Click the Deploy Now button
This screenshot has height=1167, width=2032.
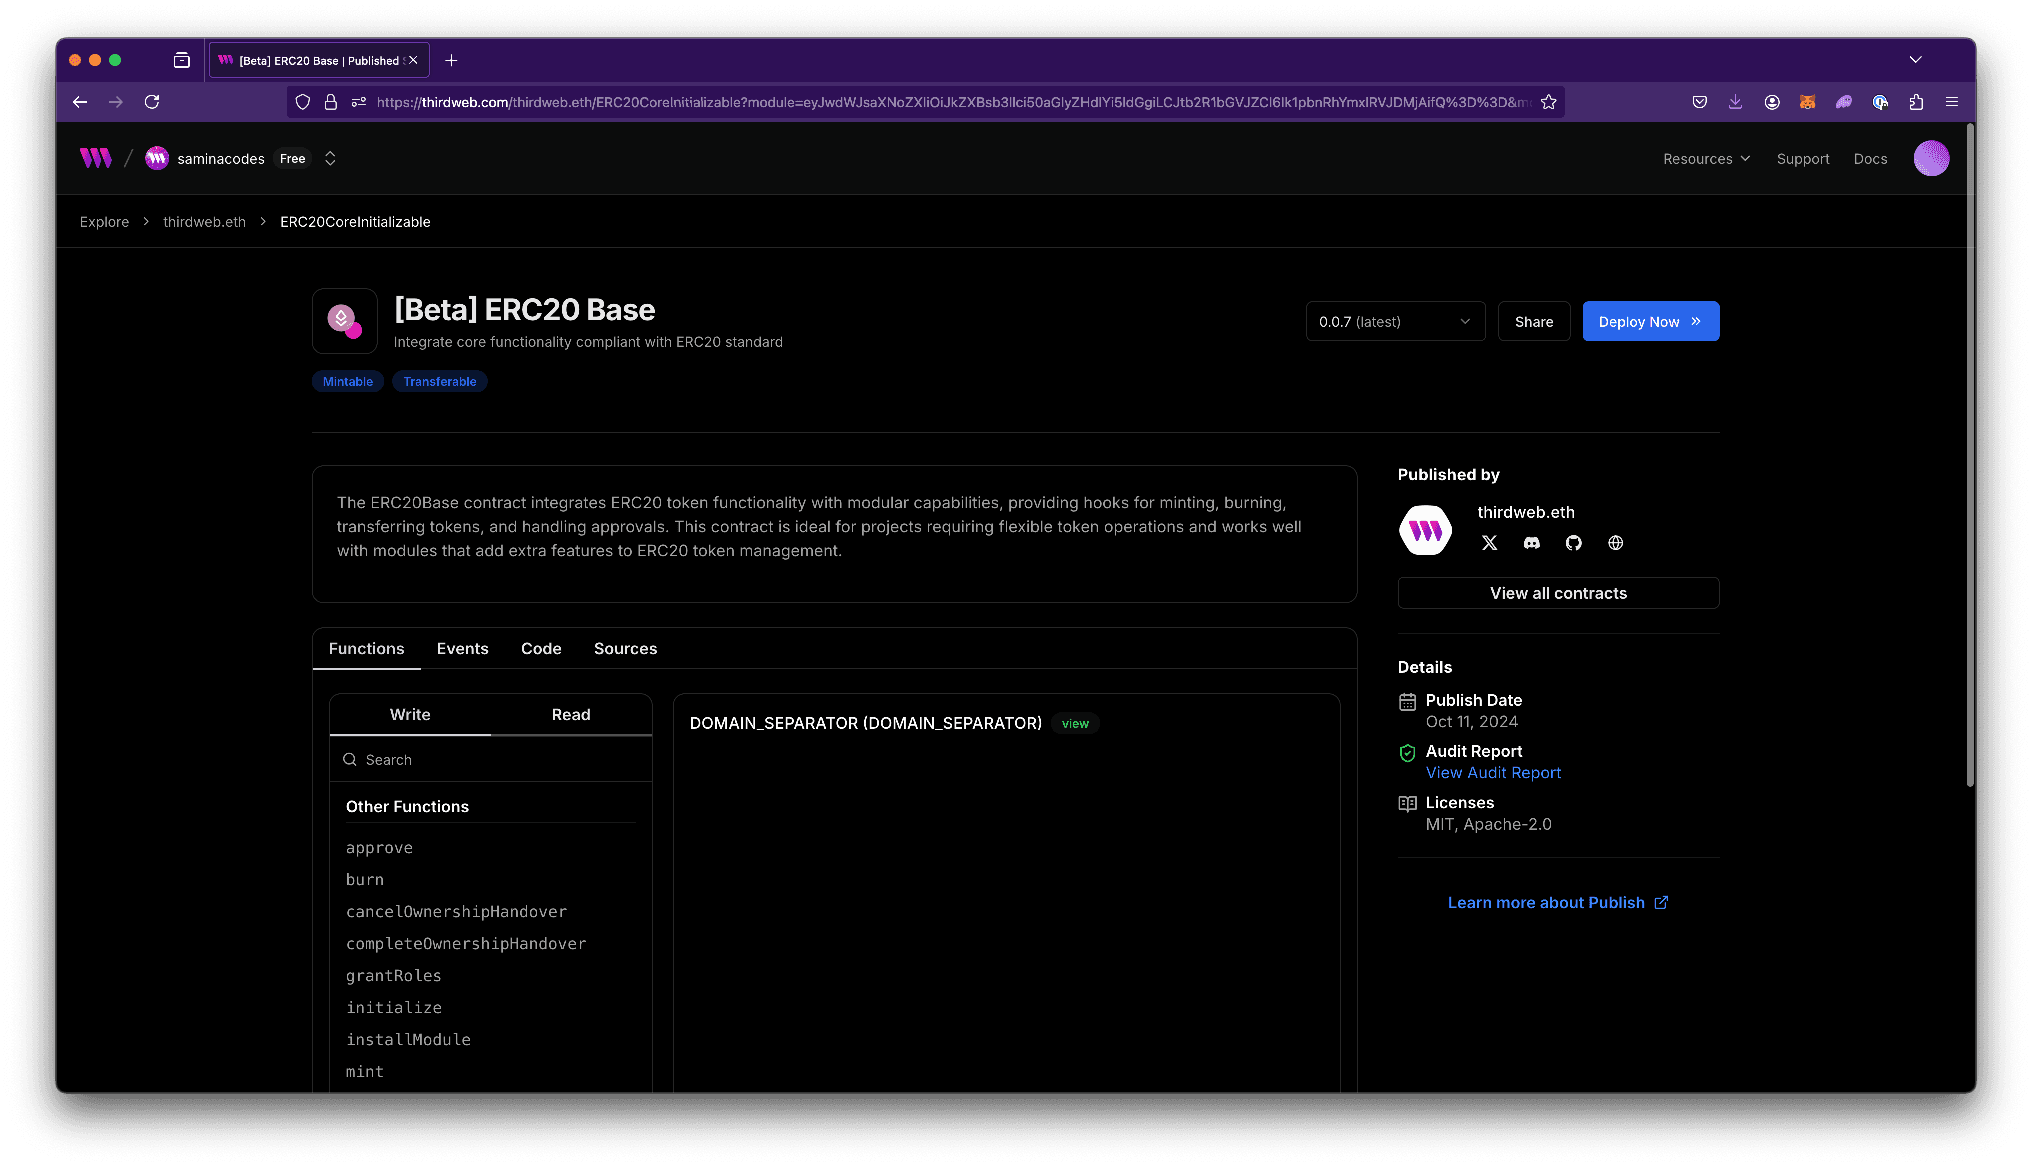point(1650,321)
